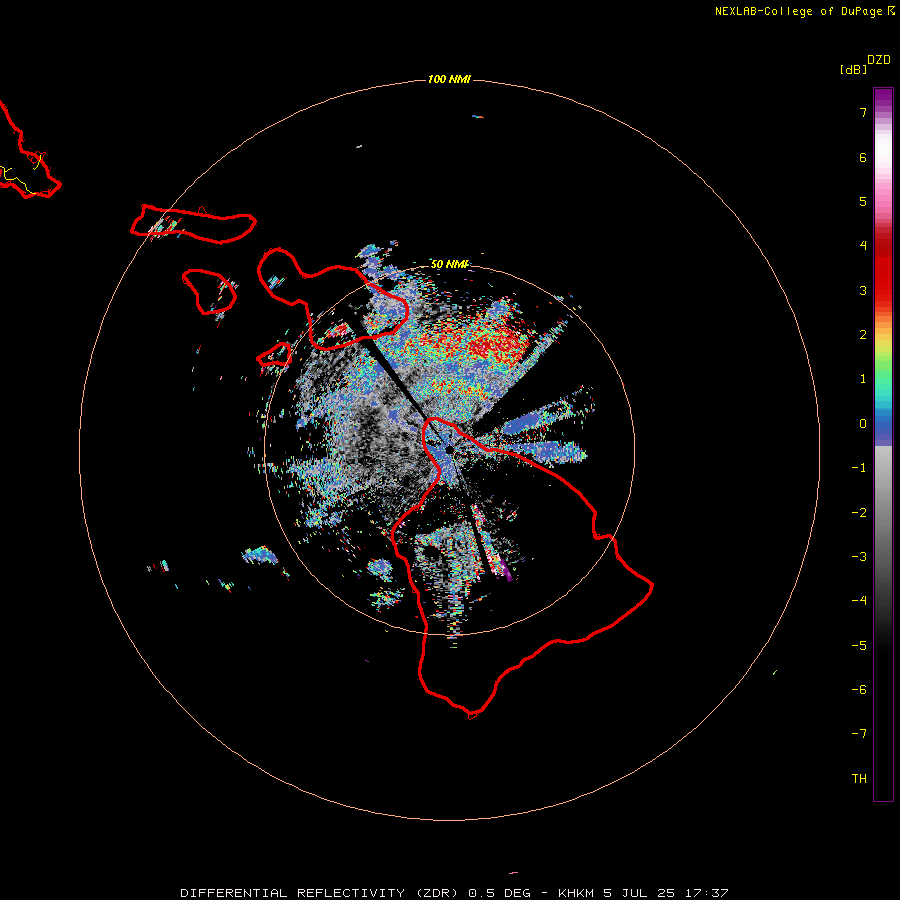Viewport: 900px width, 900px height.
Task: Click the -7 dB tick label
Action: (859, 734)
